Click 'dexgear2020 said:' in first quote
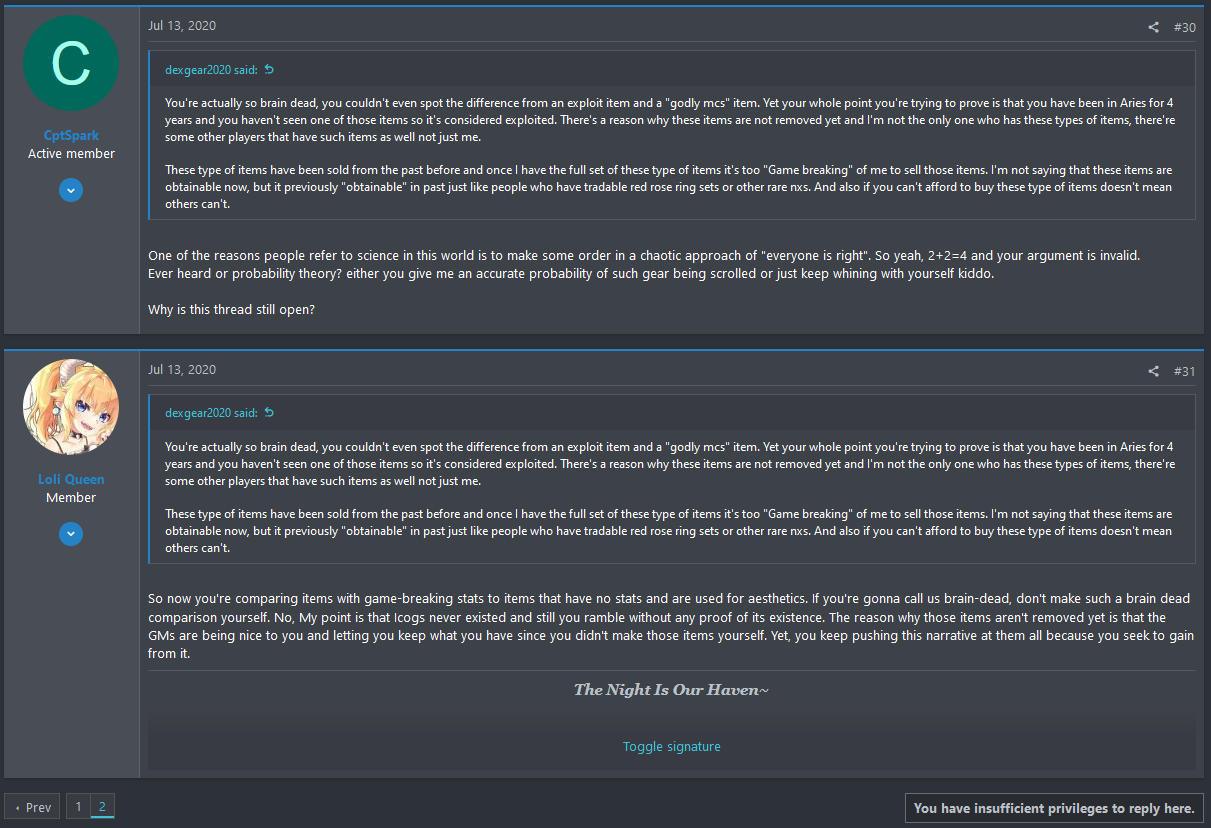Image resolution: width=1211 pixels, height=828 pixels. pyautogui.click(x=212, y=69)
